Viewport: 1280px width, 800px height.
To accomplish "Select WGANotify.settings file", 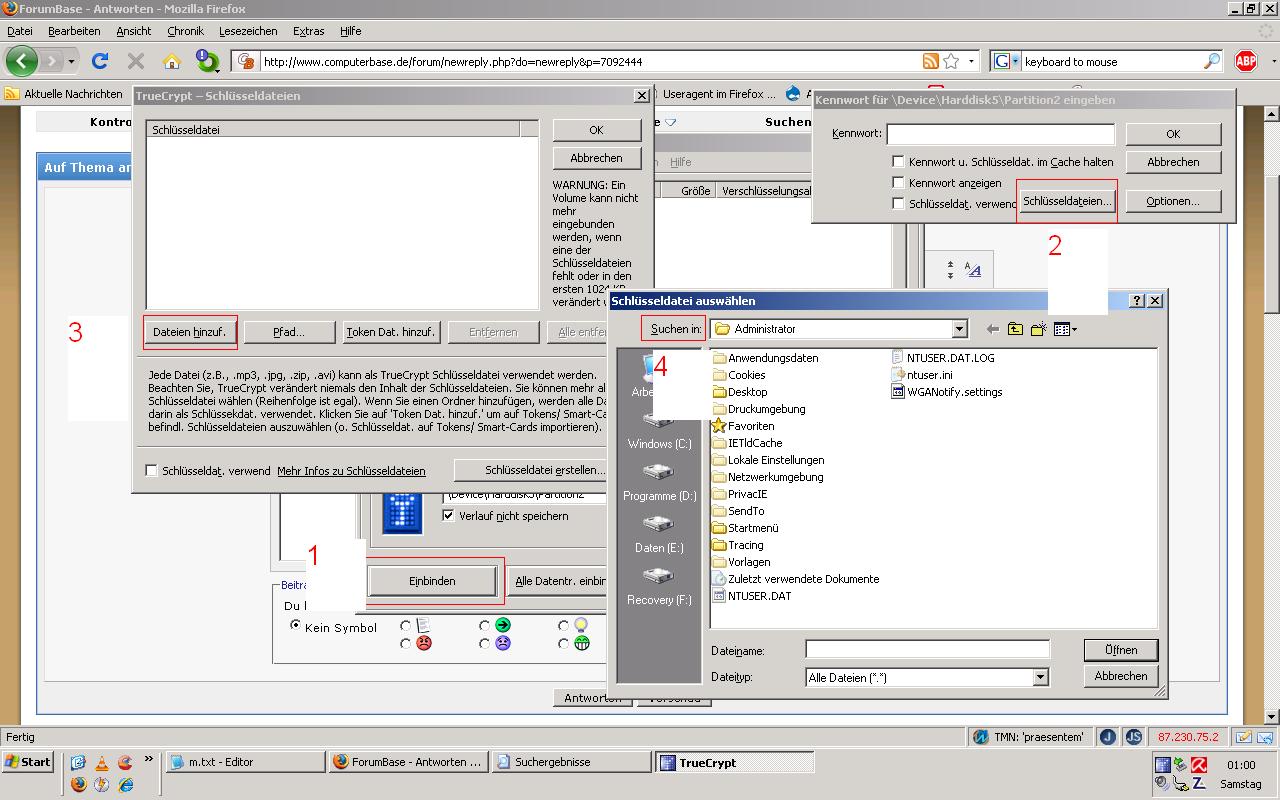I will [x=946, y=392].
